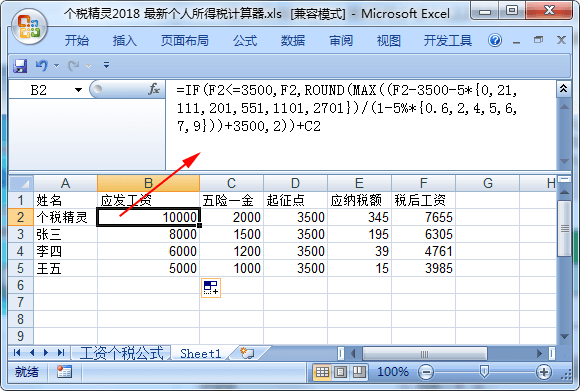Switch to the Sheet1 worksheet tab
This screenshot has width=580, height=391.
pos(200,353)
